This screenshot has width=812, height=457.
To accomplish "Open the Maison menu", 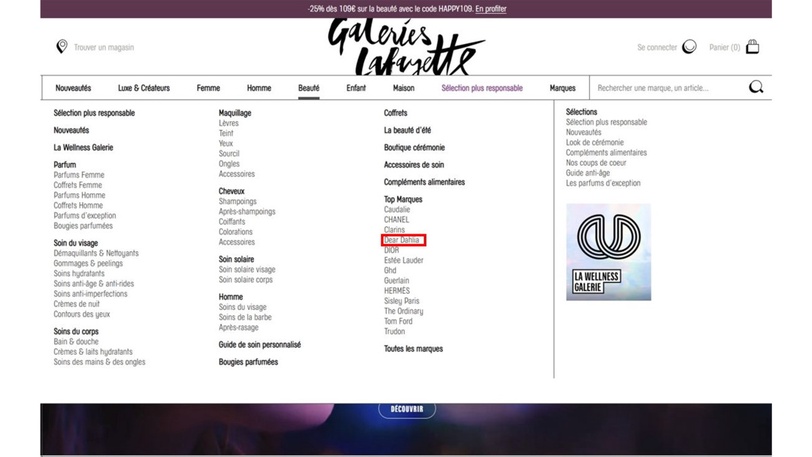I will tap(403, 88).
